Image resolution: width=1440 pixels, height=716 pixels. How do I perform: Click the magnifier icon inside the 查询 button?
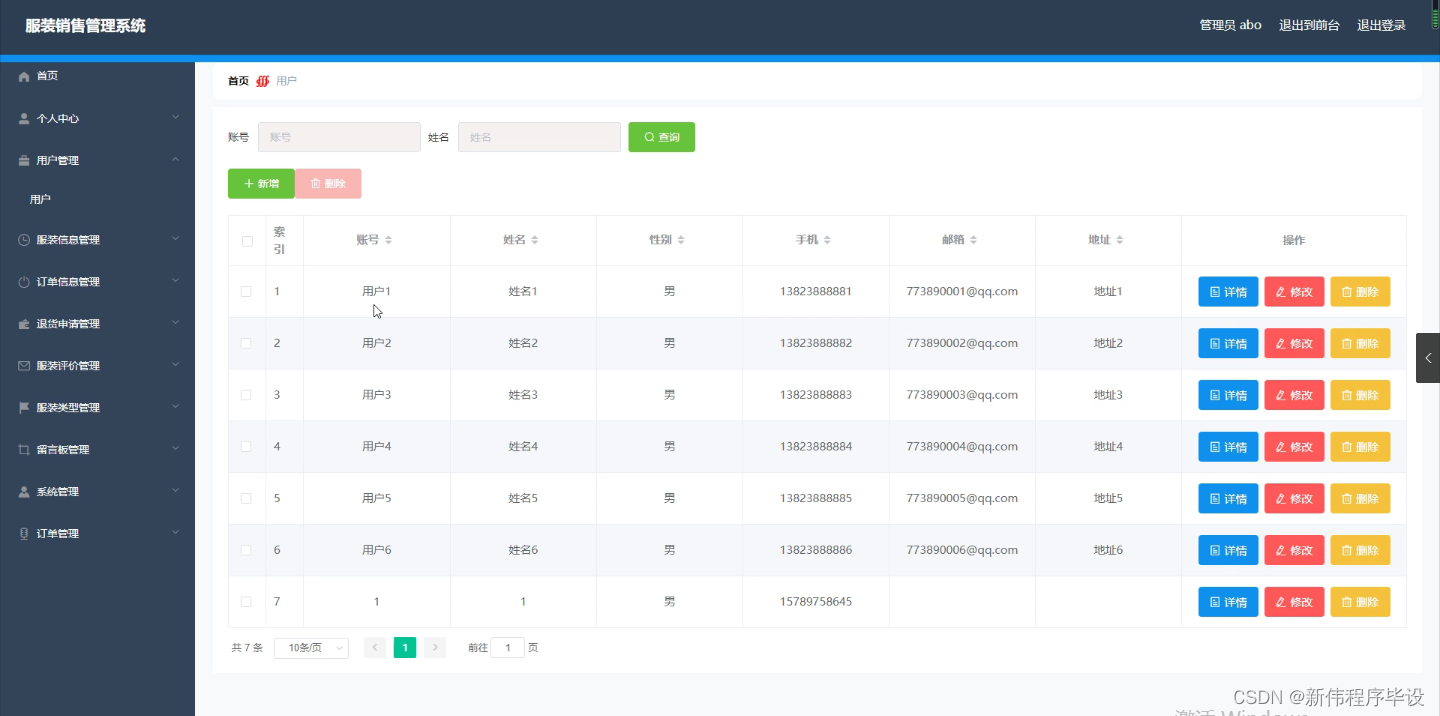click(x=649, y=136)
